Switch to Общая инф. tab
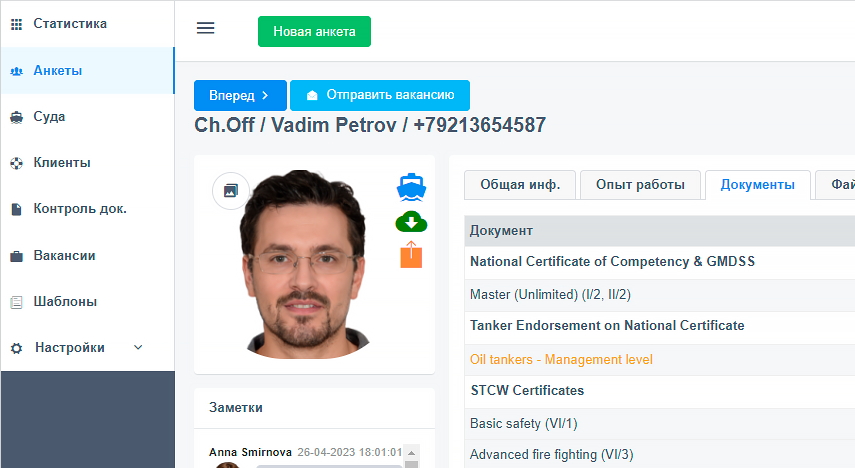The height and width of the screenshot is (468, 855). (x=519, y=185)
